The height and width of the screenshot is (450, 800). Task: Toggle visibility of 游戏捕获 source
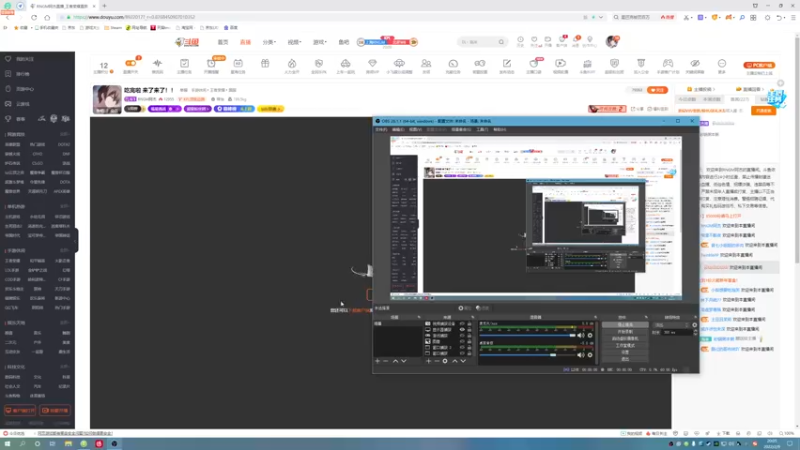tap(462, 336)
